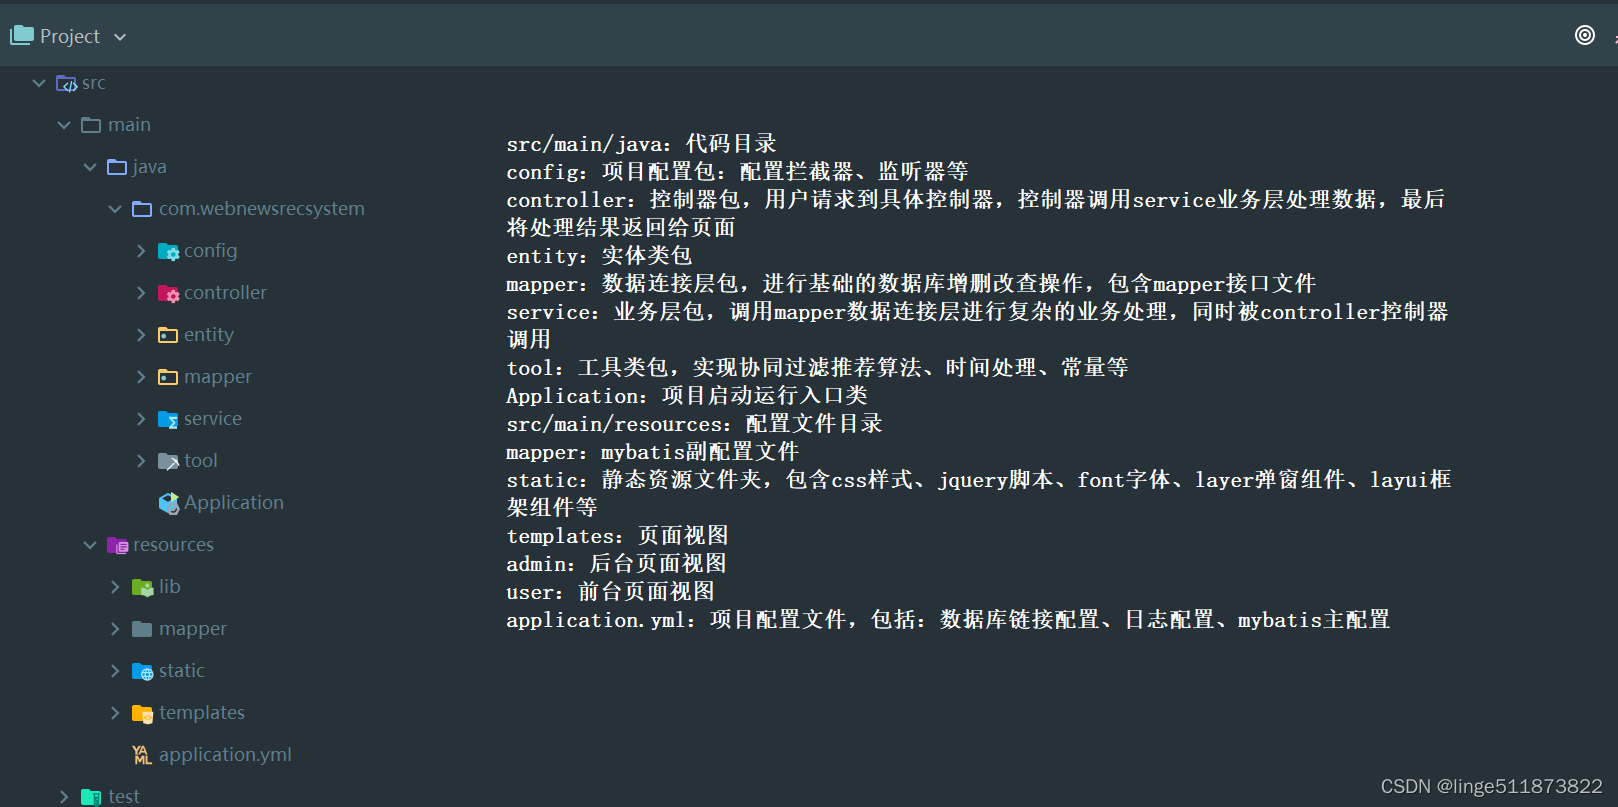Select the lib folder label
The width and height of the screenshot is (1618, 807).
[170, 587]
